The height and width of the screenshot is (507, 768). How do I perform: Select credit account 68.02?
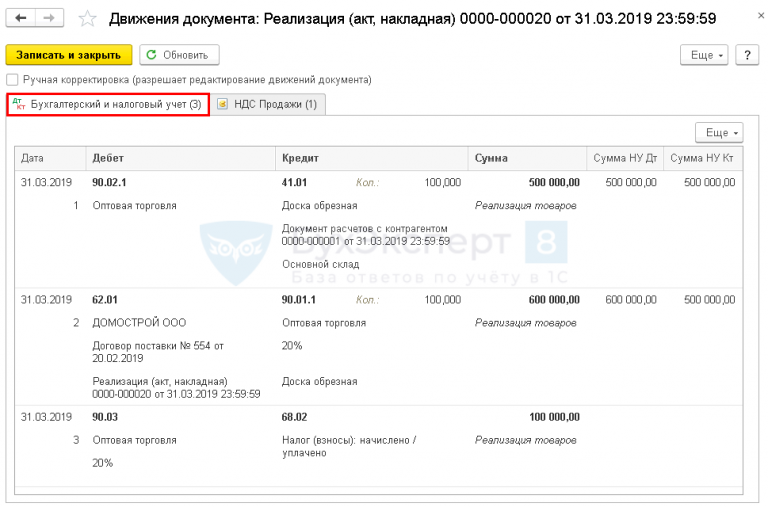pos(294,417)
